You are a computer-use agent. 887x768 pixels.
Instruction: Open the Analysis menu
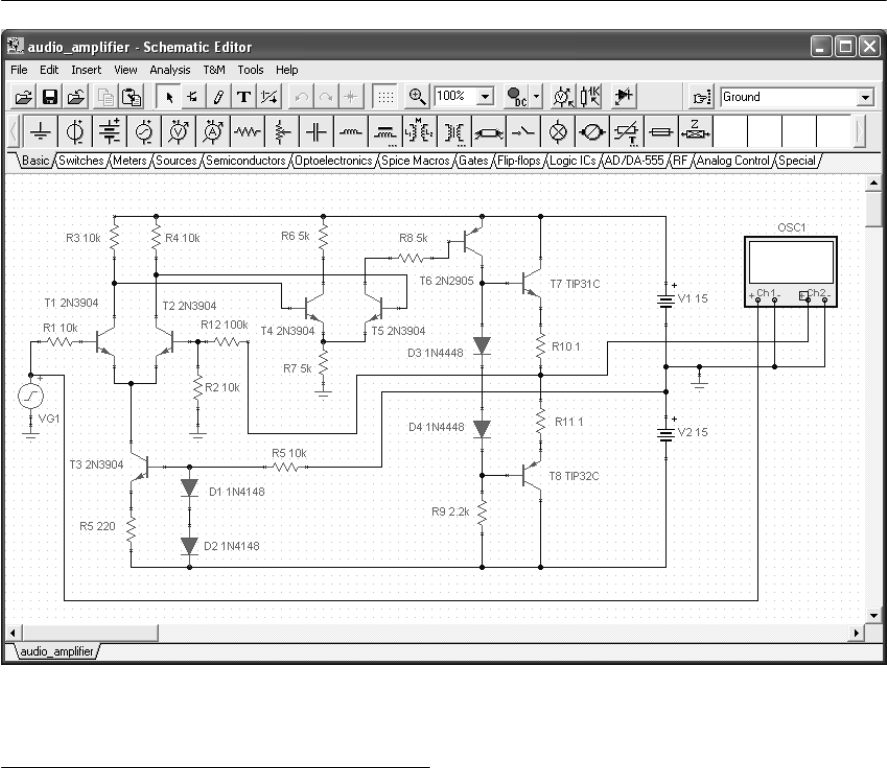coord(170,70)
